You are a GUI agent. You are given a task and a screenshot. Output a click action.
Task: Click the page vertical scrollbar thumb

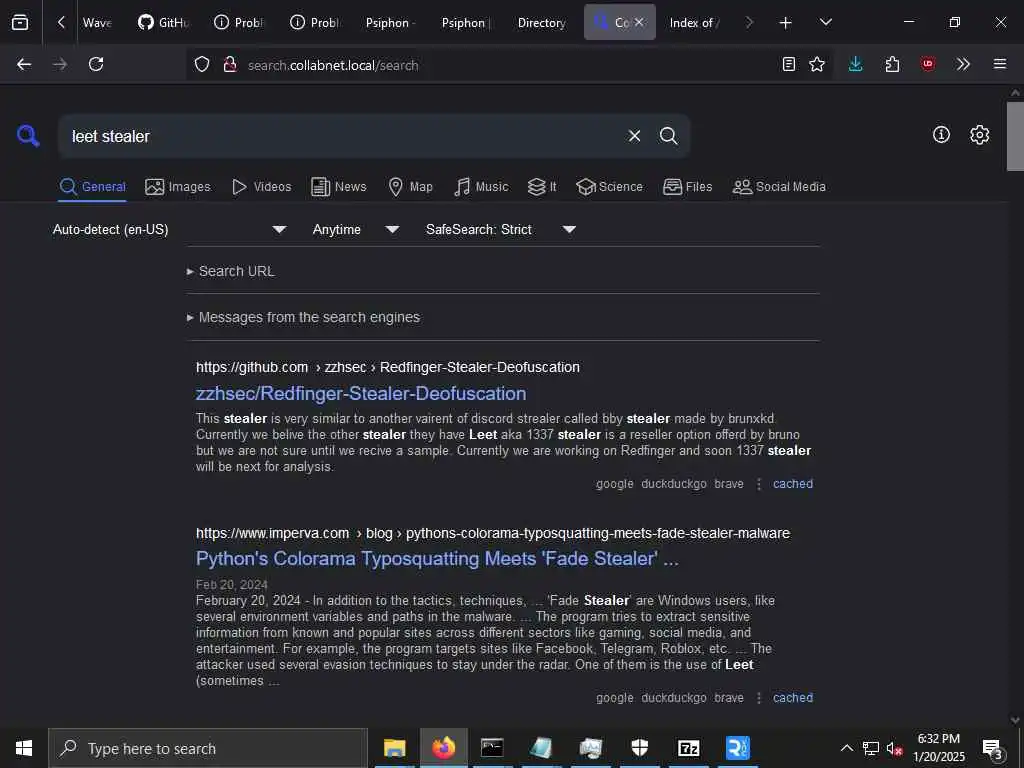pyautogui.click(x=1015, y=136)
